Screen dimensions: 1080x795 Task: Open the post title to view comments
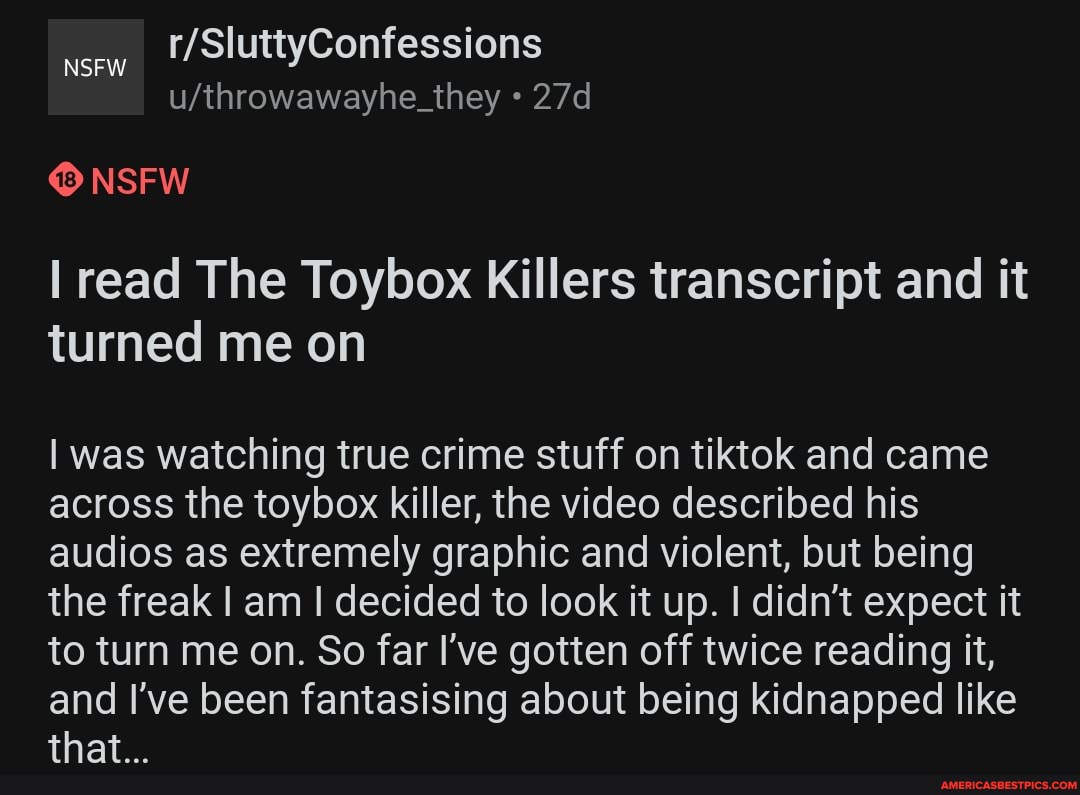537,310
